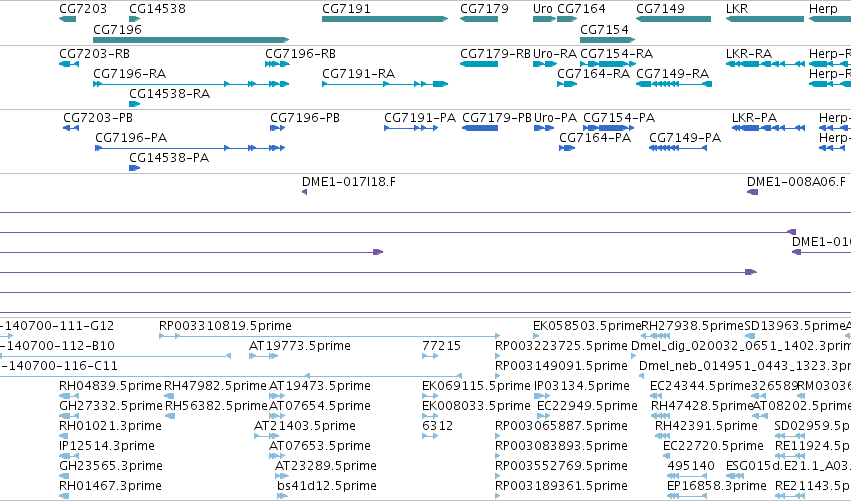Open the CG7149 gene label
The image size is (851, 501).
660,9
